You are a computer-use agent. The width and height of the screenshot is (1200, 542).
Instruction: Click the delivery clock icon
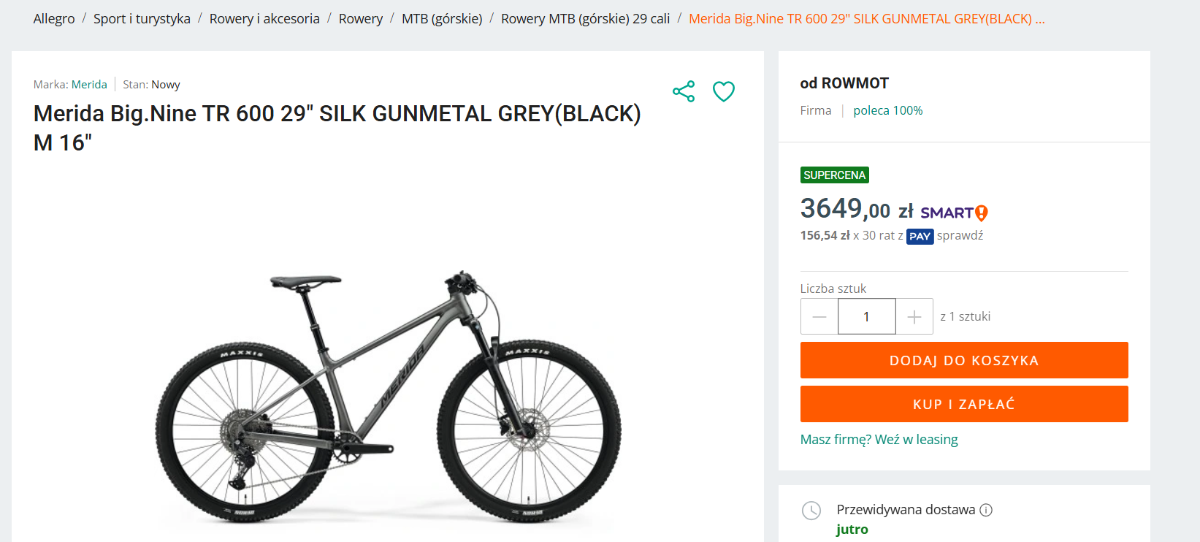pyautogui.click(x=812, y=510)
